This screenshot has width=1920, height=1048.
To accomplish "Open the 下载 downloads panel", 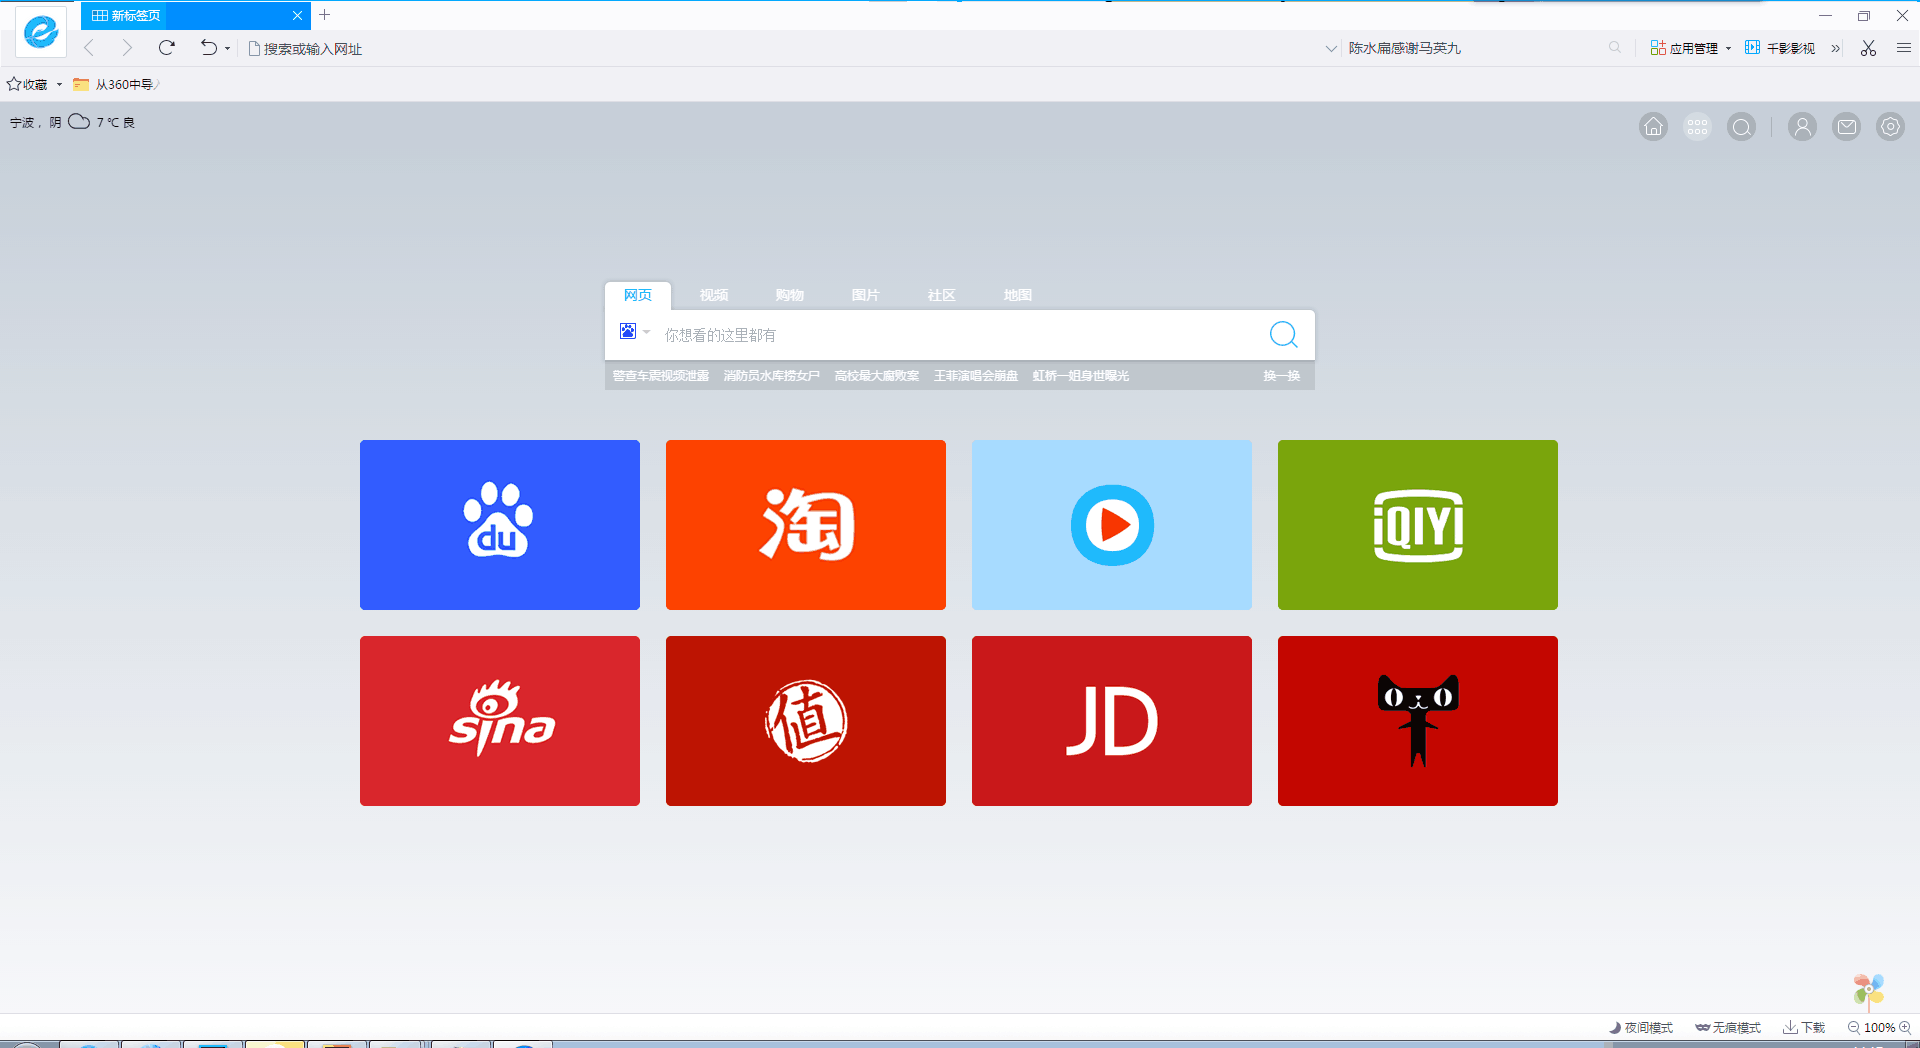I will pyautogui.click(x=1804, y=1028).
